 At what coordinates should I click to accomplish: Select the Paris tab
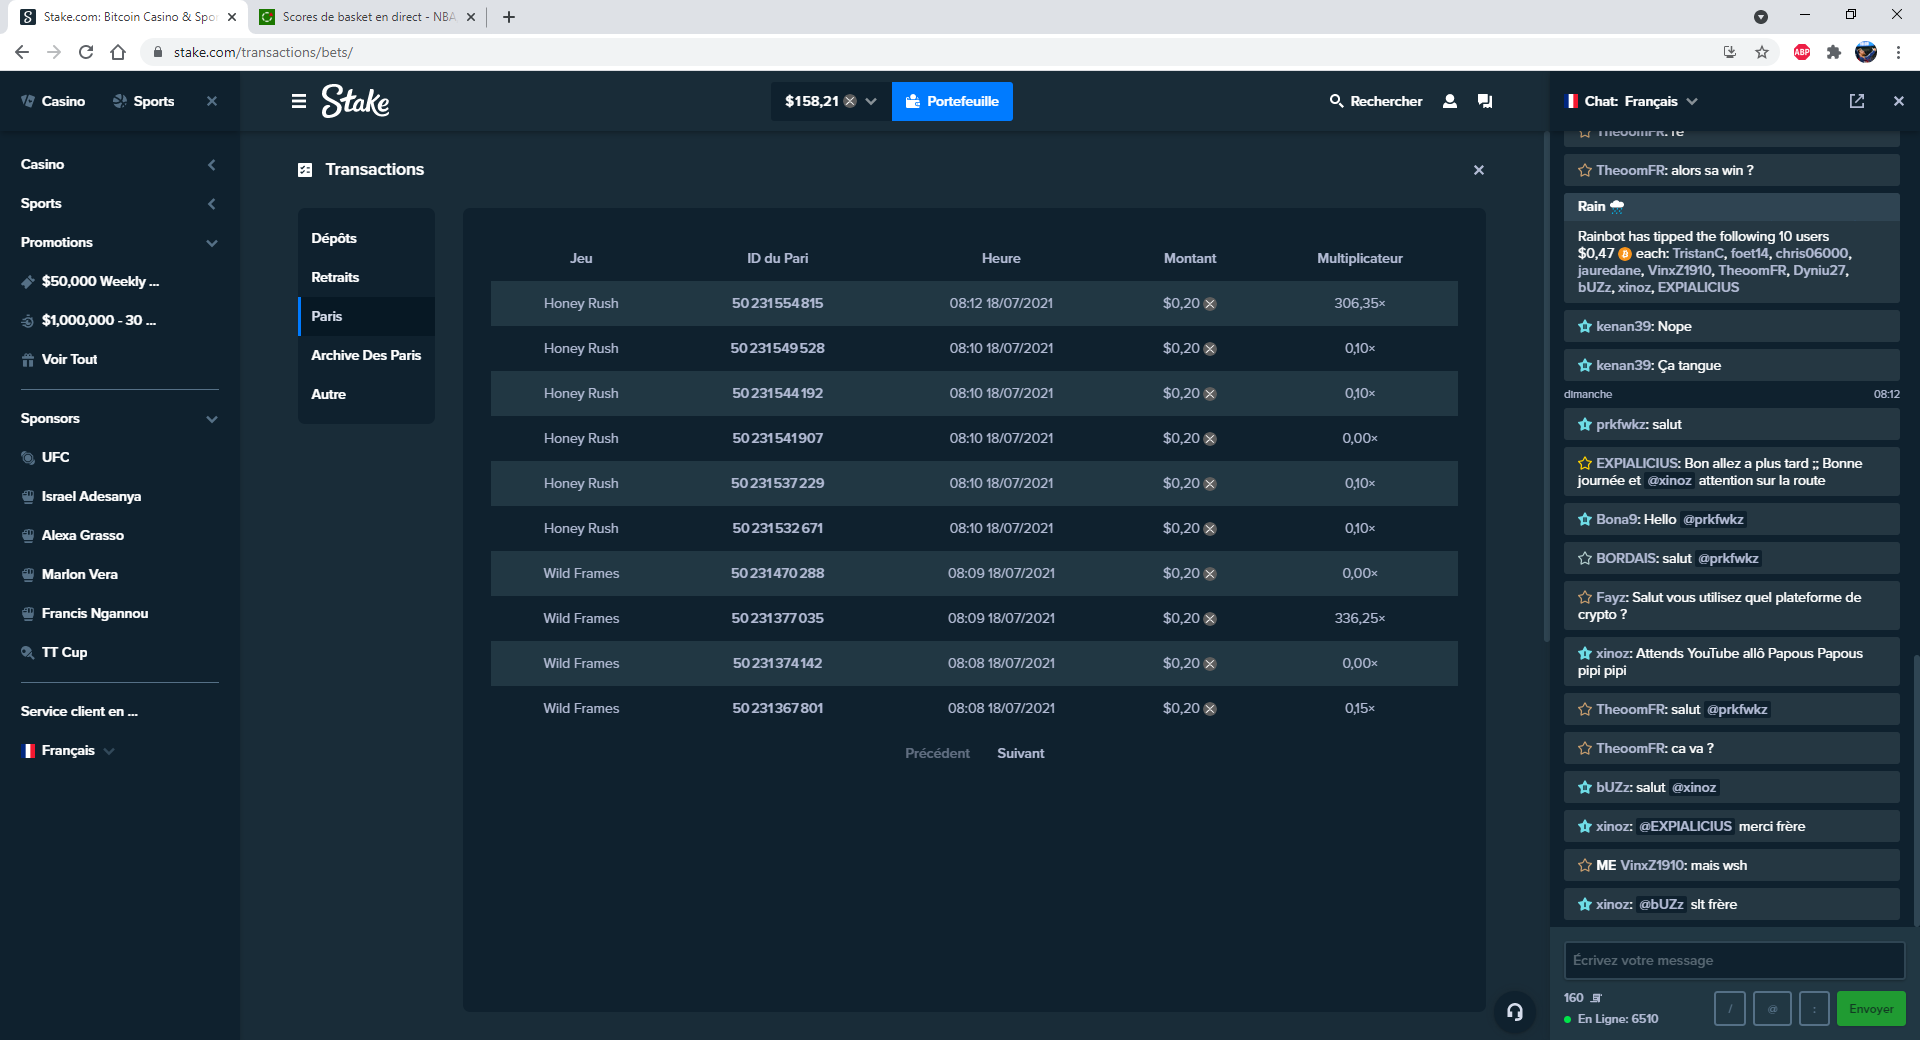[x=366, y=316]
